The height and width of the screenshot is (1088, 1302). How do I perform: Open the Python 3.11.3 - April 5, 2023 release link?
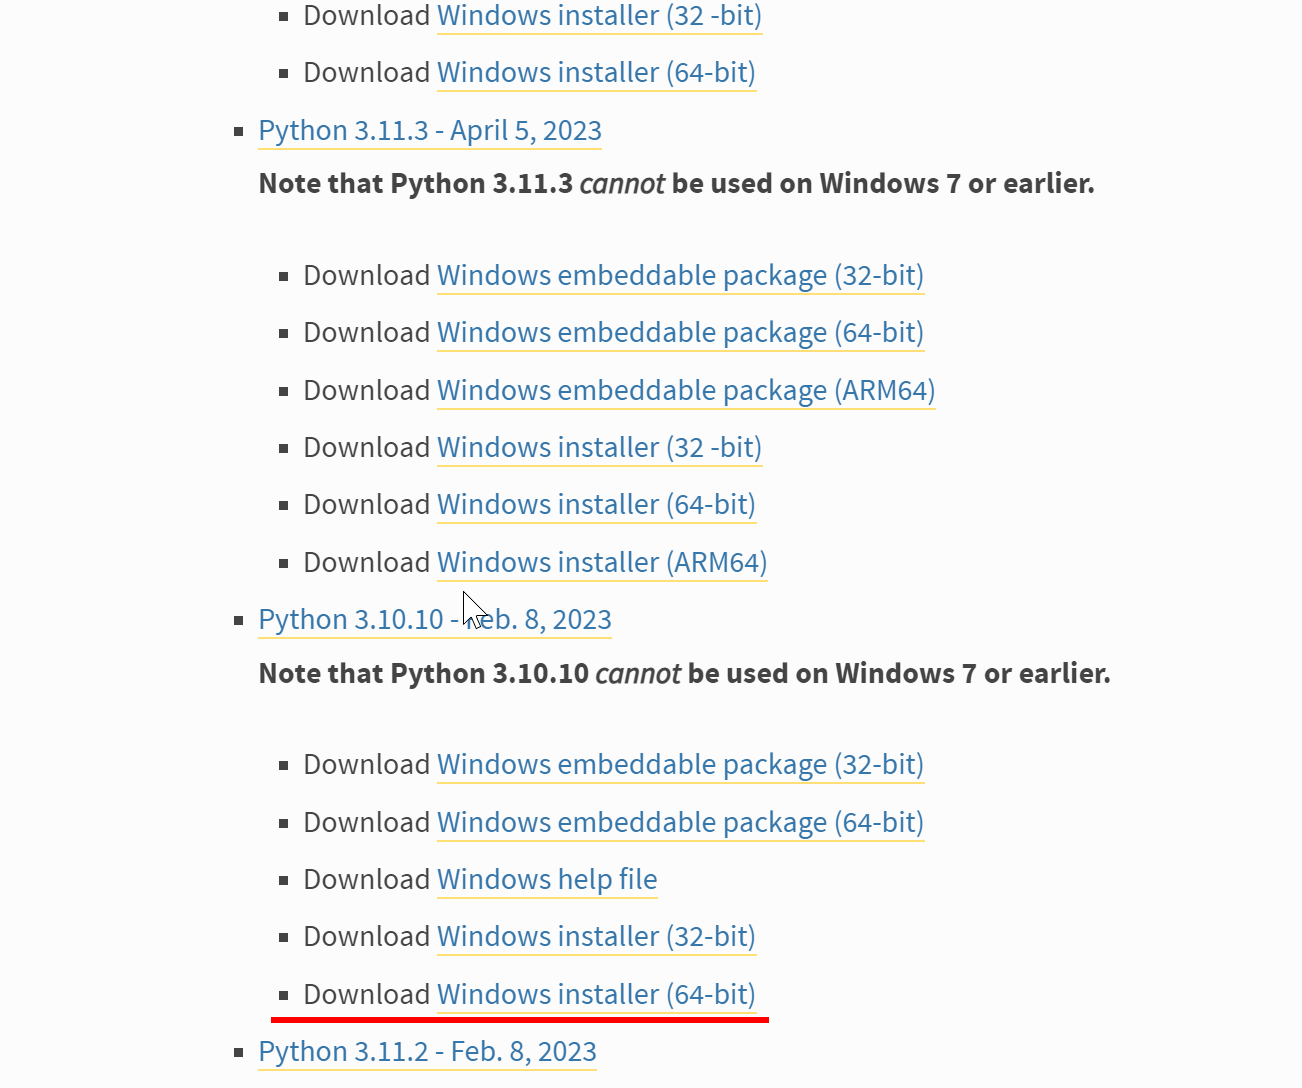tap(430, 131)
